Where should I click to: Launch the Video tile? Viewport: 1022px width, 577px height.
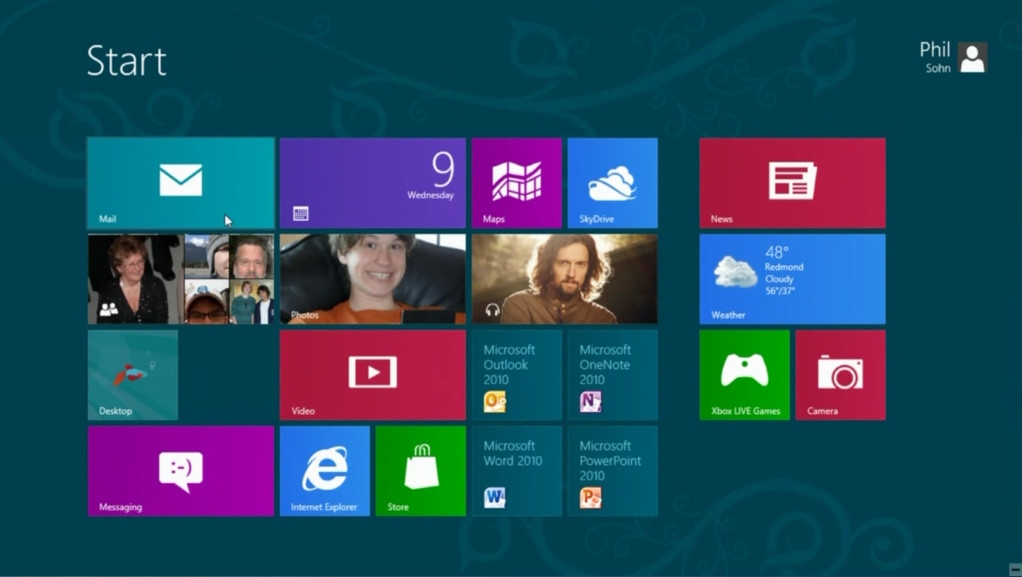(372, 374)
